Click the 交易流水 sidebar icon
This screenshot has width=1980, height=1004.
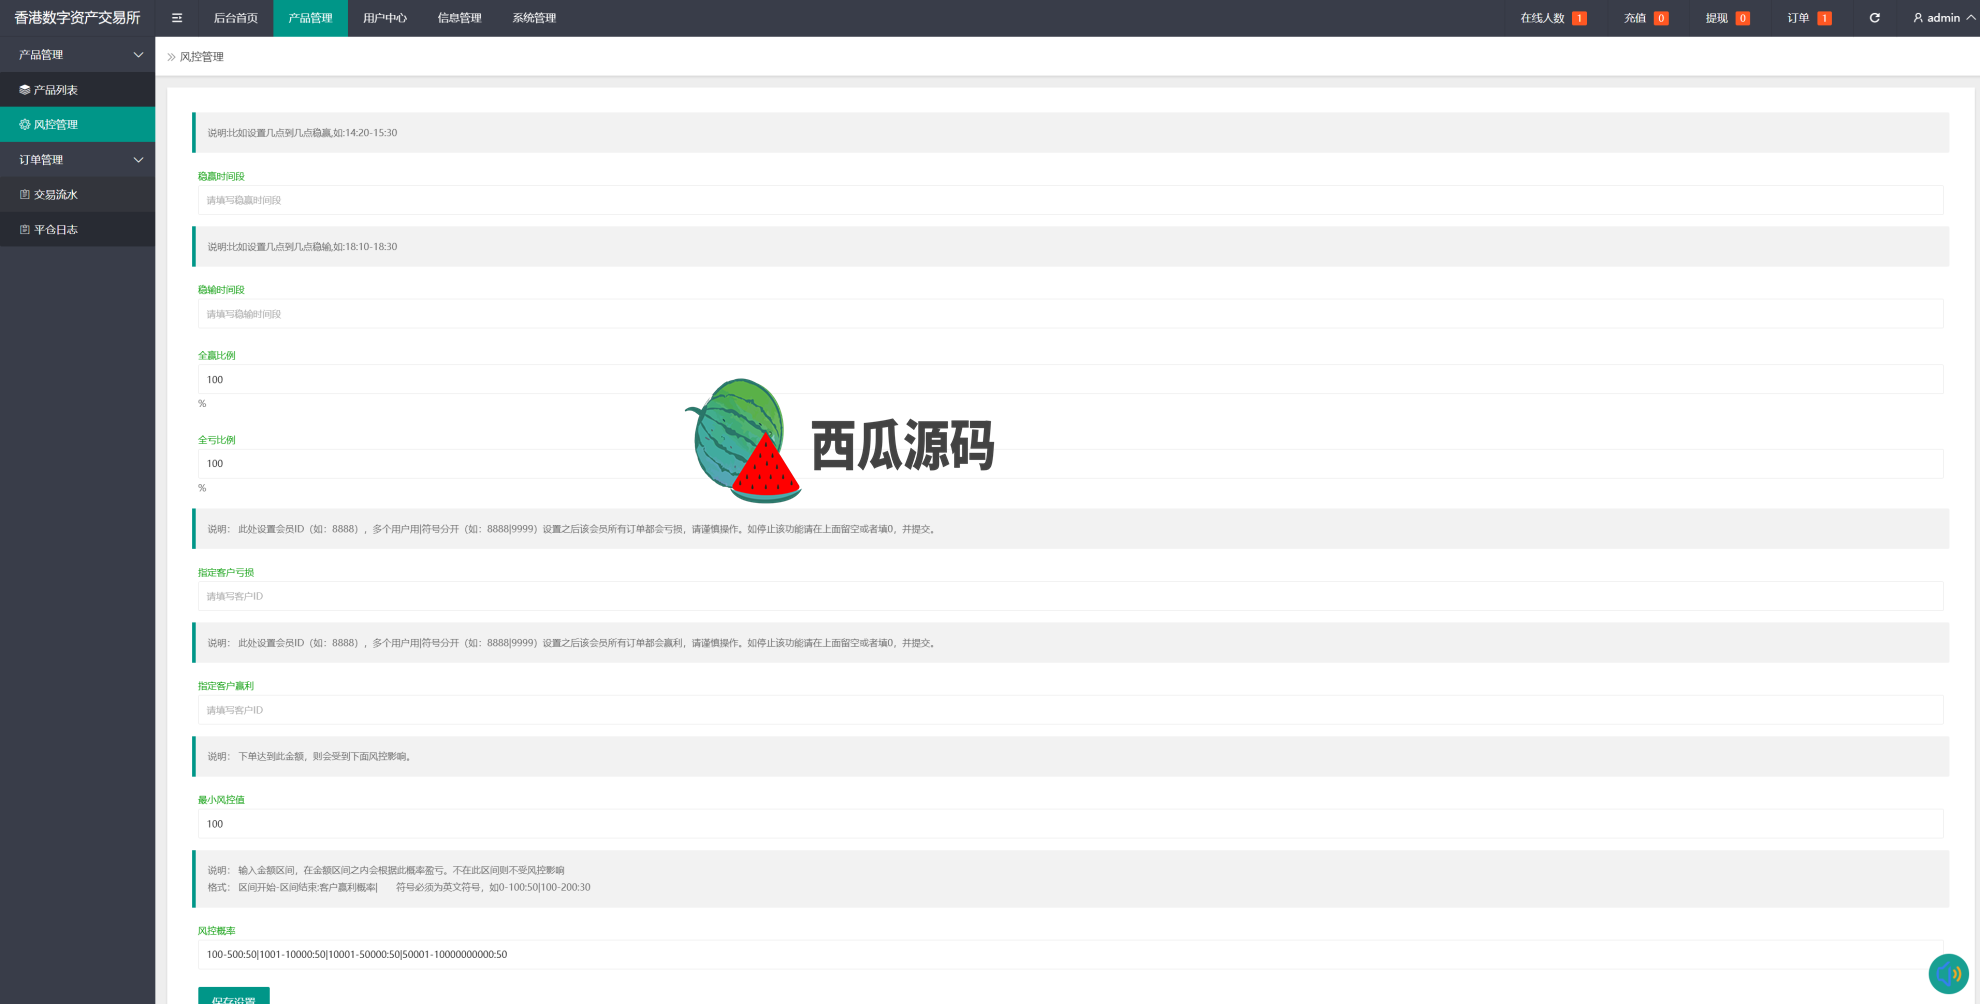pyautogui.click(x=25, y=195)
